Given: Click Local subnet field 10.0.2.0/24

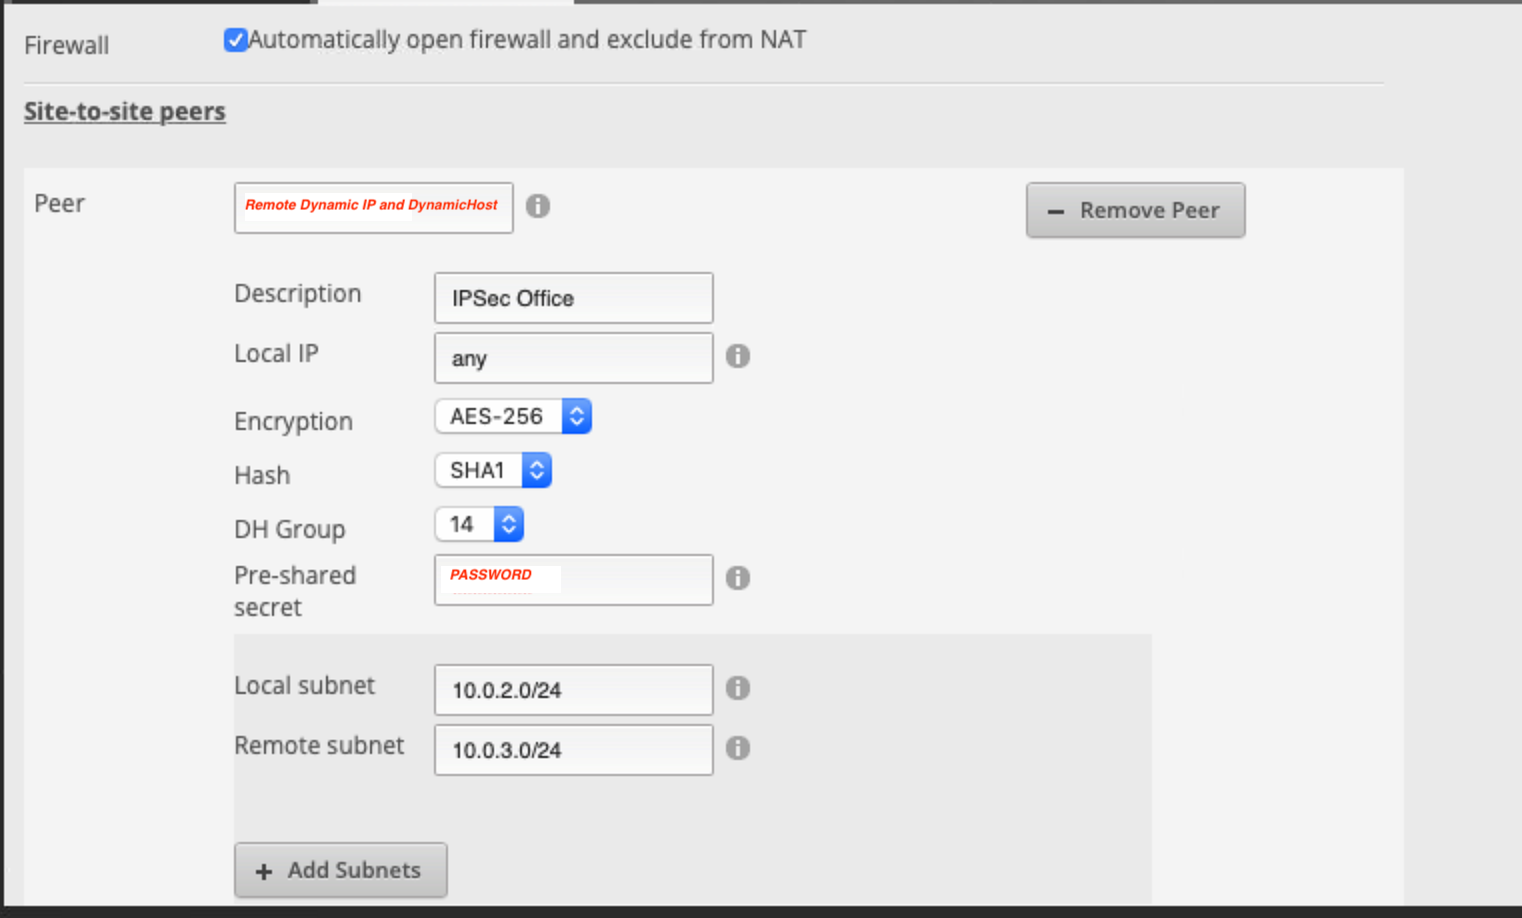Looking at the screenshot, I should tap(573, 690).
